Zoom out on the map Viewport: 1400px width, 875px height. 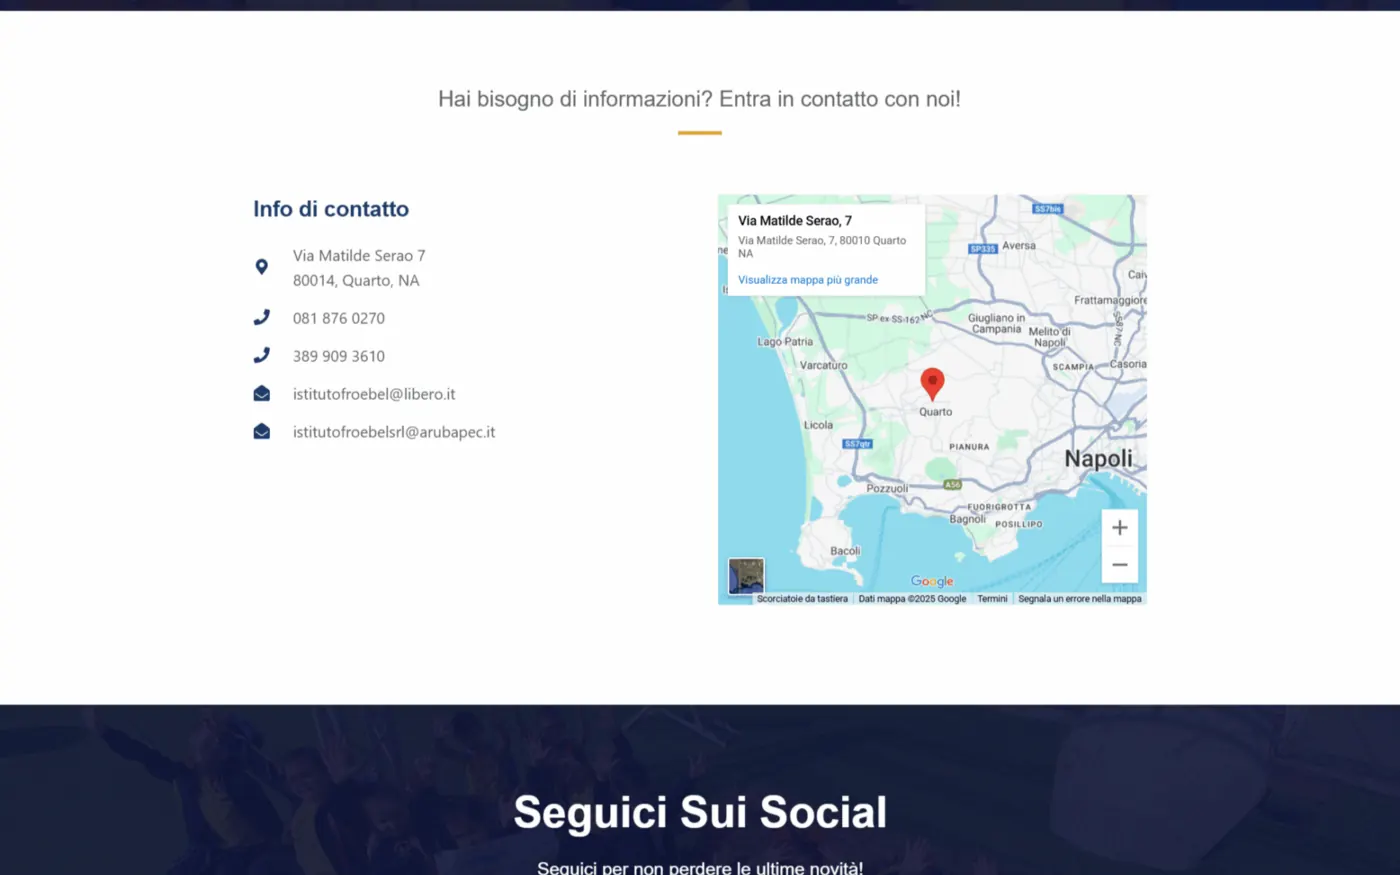1120,565
